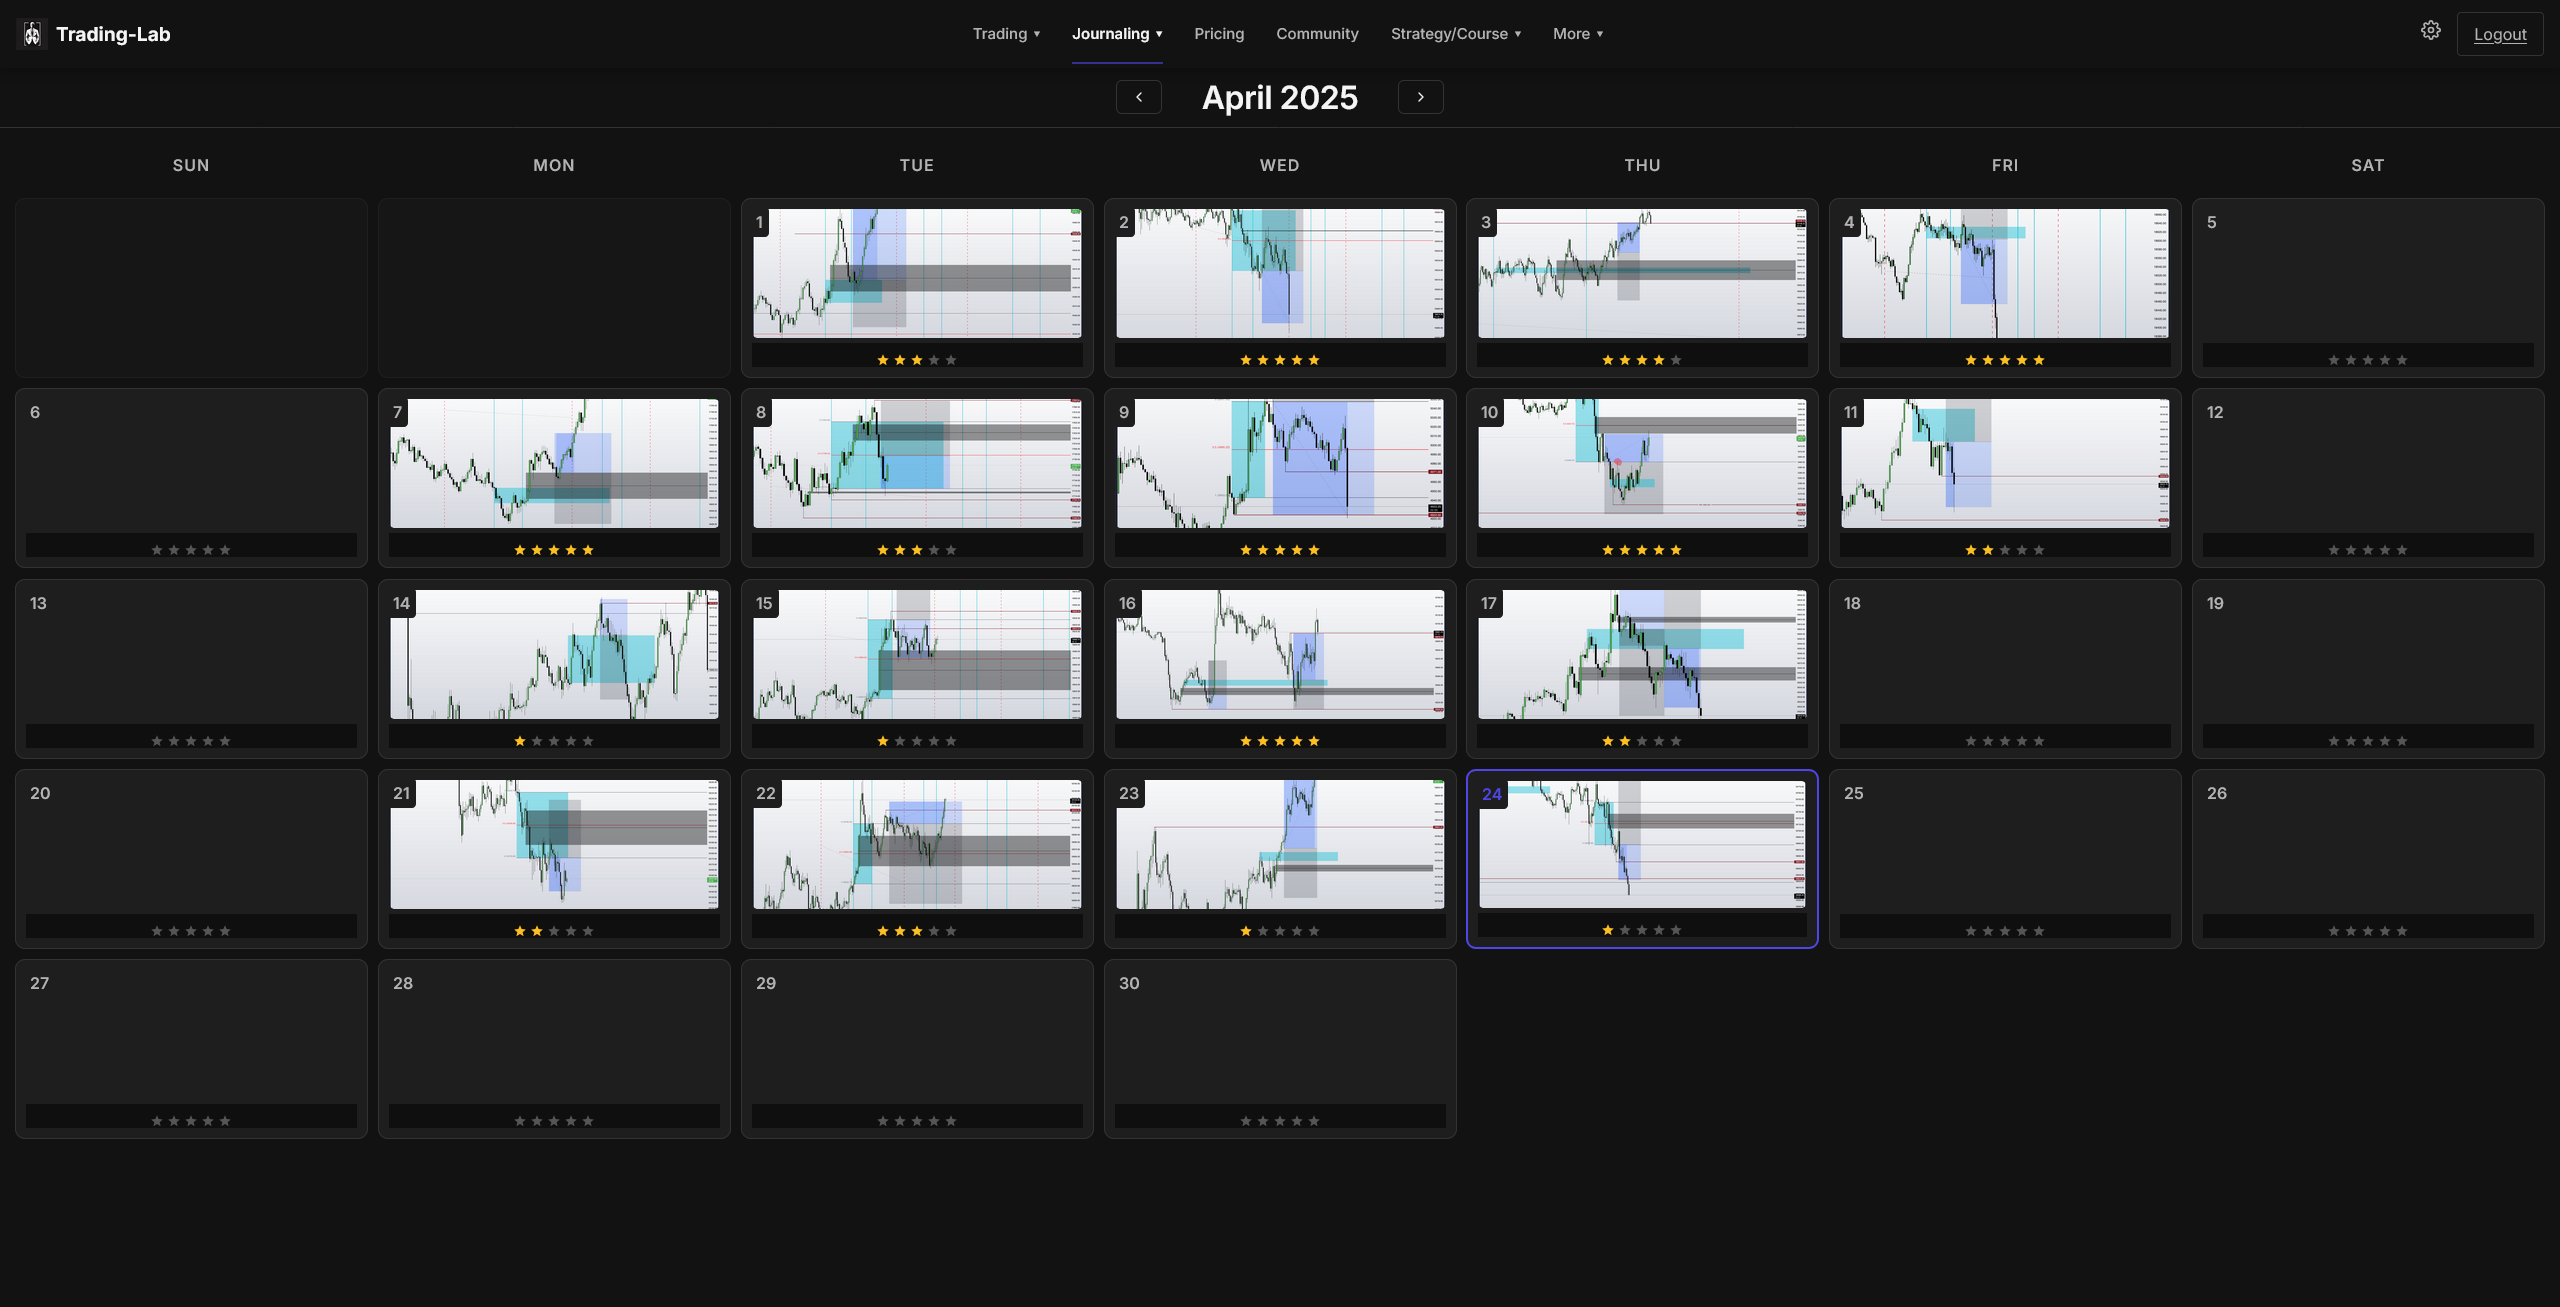
Task: Expand the Trading dropdown menu
Action: pyautogui.click(x=1006, y=33)
